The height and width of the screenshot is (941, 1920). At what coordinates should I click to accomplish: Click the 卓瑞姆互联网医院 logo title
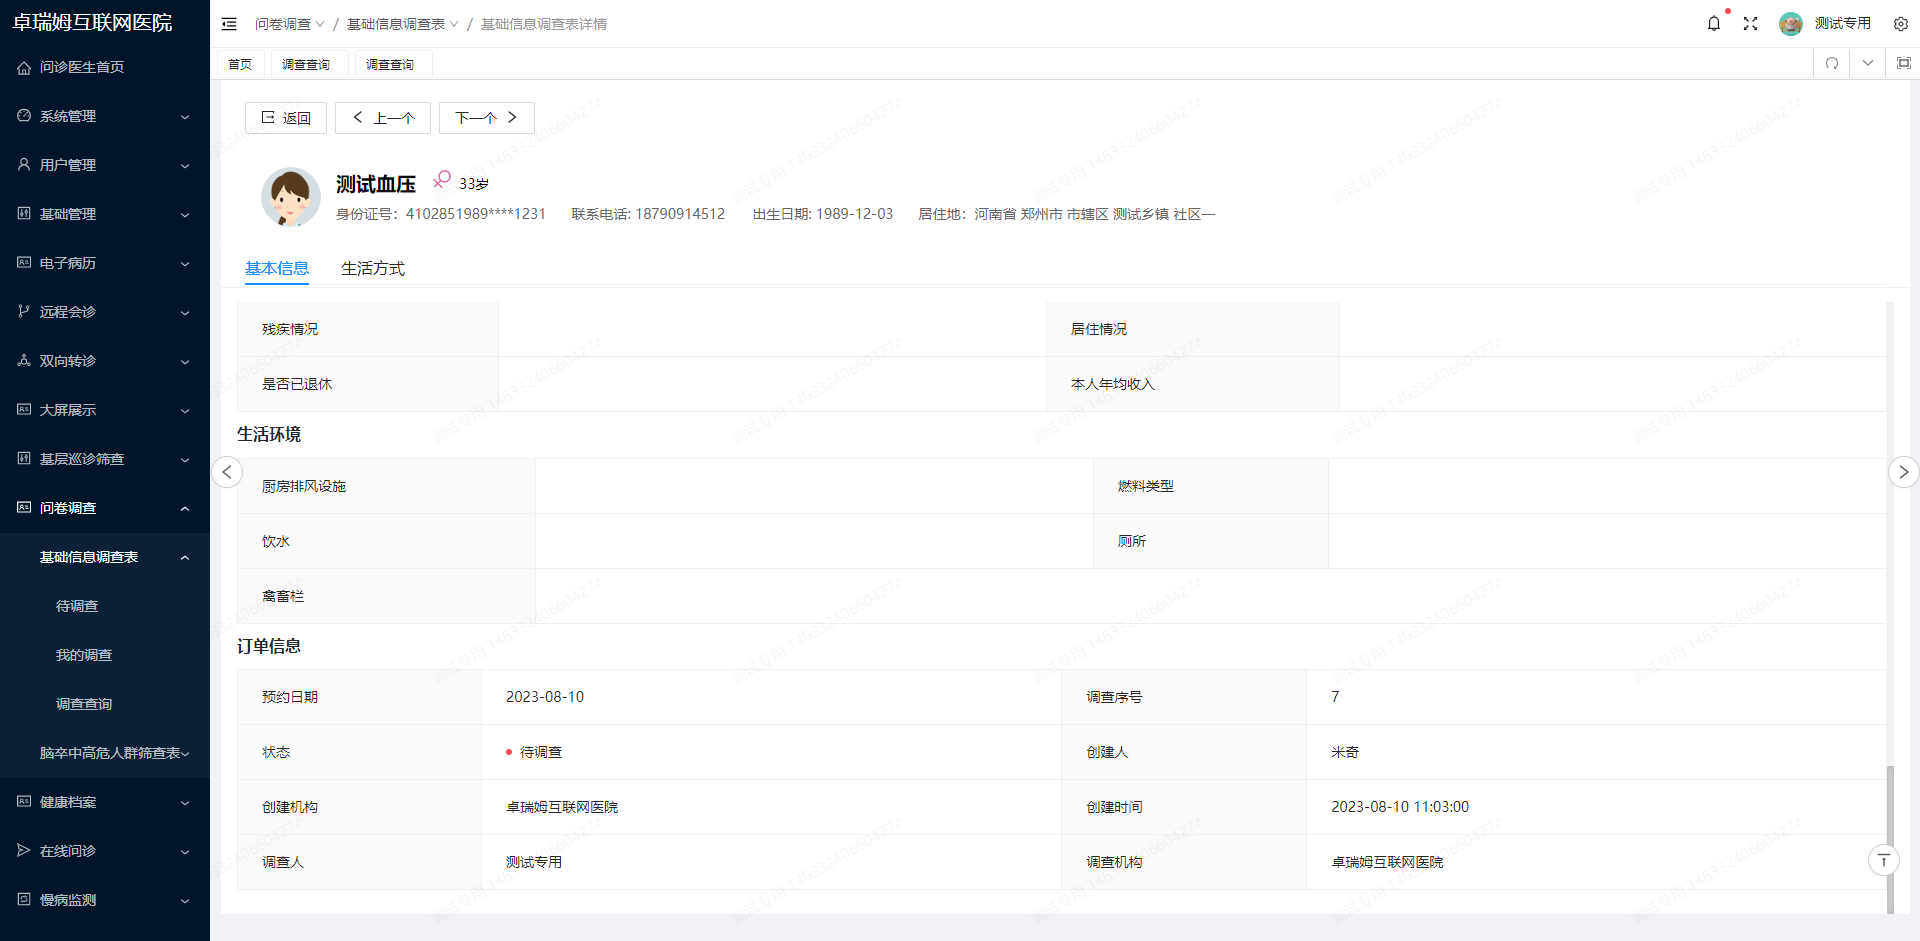coord(92,22)
